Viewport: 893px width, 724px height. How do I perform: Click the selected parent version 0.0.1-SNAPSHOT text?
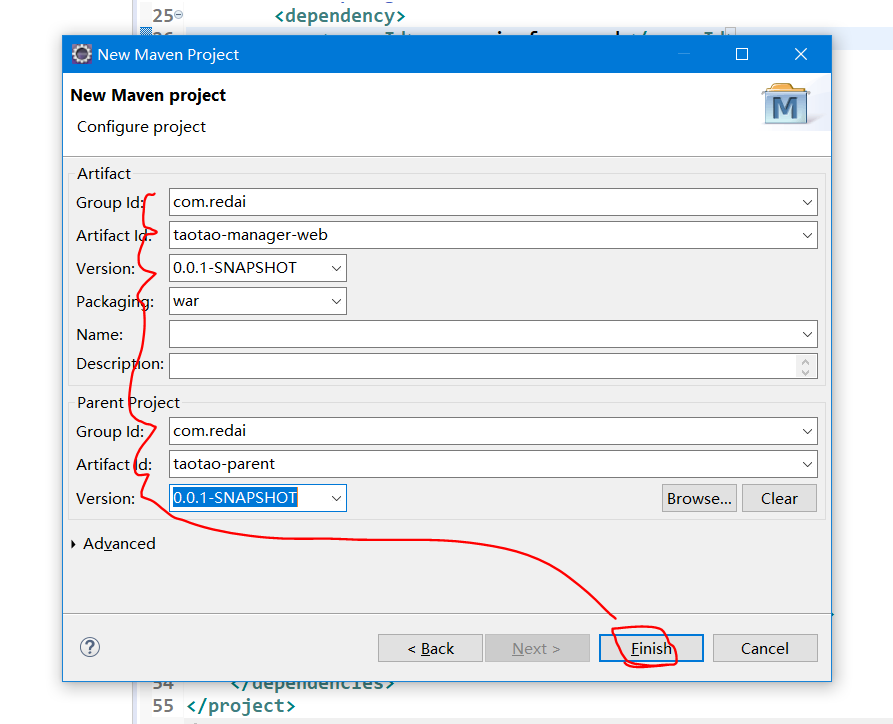click(235, 498)
